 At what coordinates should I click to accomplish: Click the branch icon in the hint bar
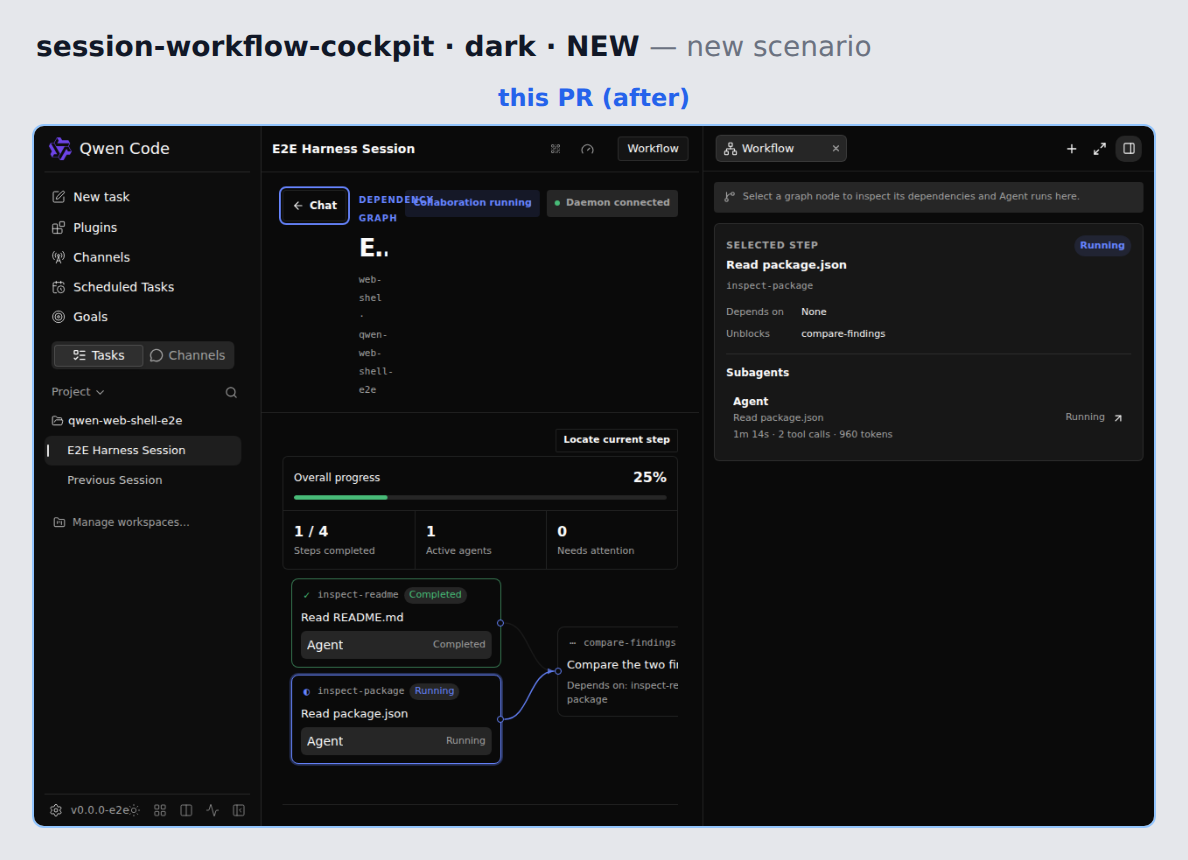[730, 197]
